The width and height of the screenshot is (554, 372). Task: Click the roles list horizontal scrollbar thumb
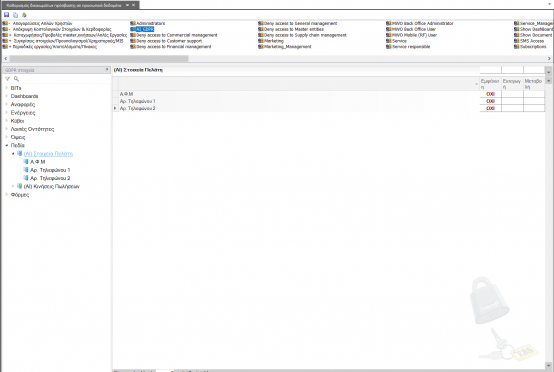(99, 58)
